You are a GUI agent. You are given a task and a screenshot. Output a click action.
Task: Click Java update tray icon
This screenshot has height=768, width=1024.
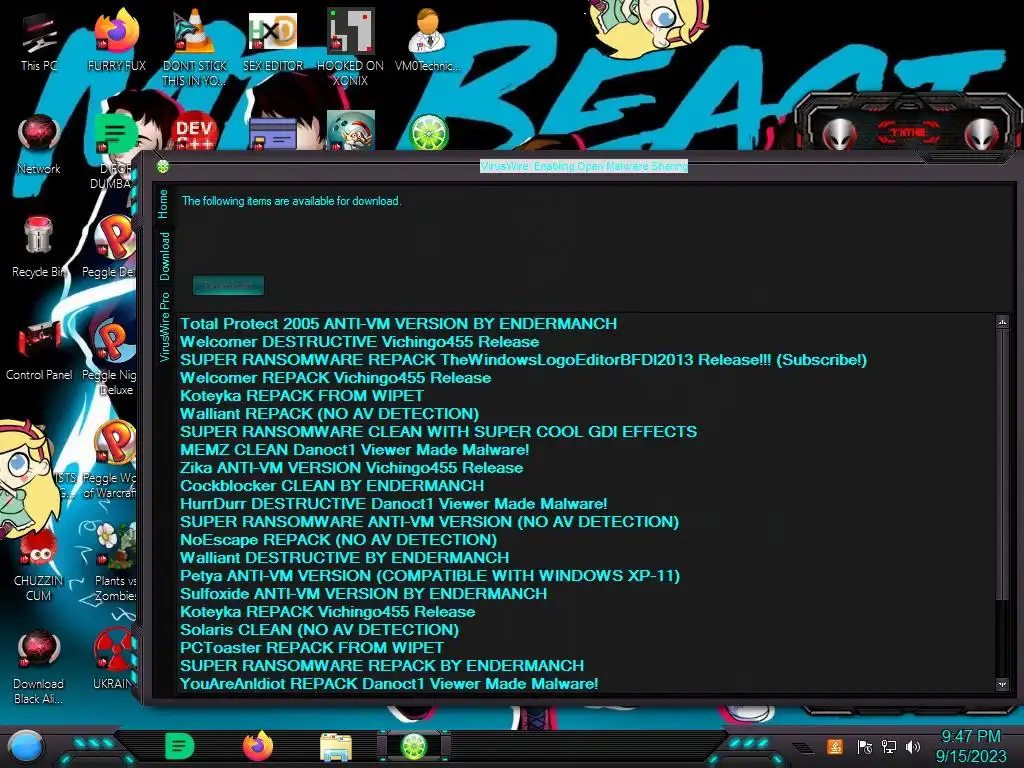[835, 746]
